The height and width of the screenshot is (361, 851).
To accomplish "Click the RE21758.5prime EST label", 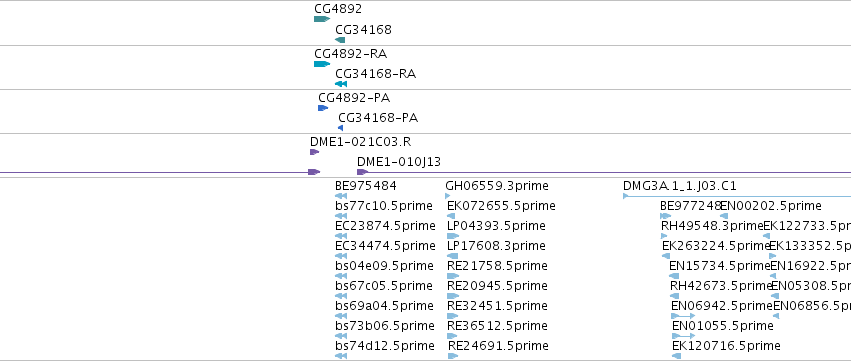I will coord(498,266).
